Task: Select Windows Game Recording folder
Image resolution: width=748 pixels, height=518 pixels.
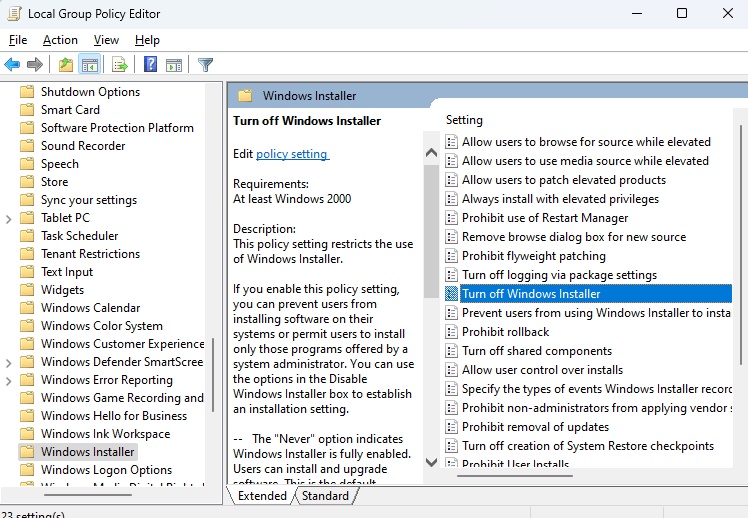Action: 122,397
